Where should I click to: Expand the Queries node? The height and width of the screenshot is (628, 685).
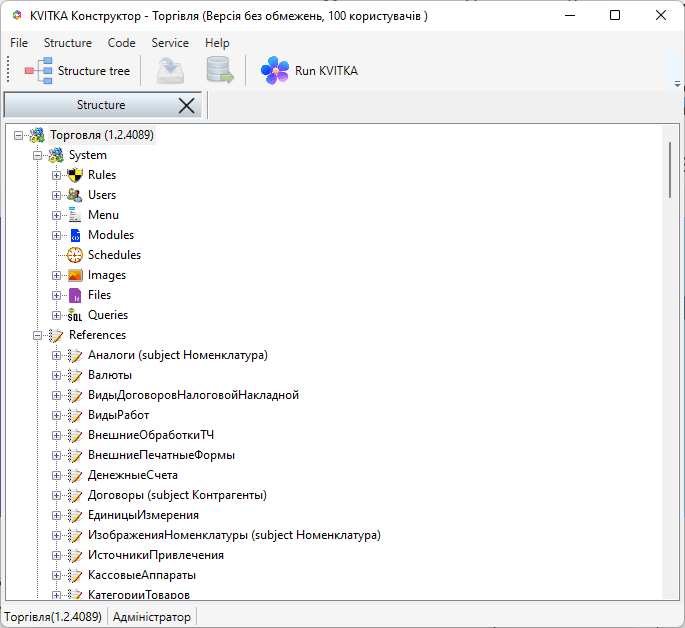[x=56, y=315]
